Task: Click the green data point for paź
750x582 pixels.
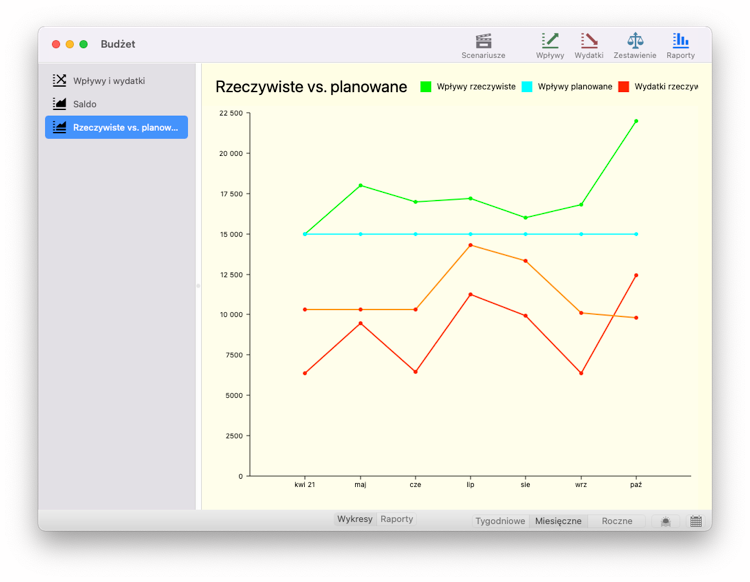Action: tap(636, 121)
